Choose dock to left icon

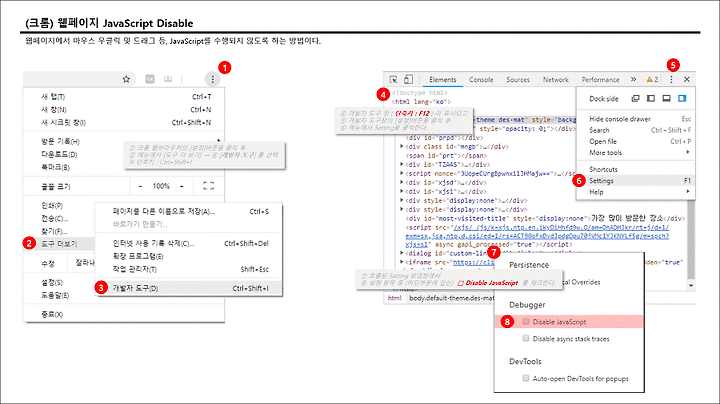(651, 99)
